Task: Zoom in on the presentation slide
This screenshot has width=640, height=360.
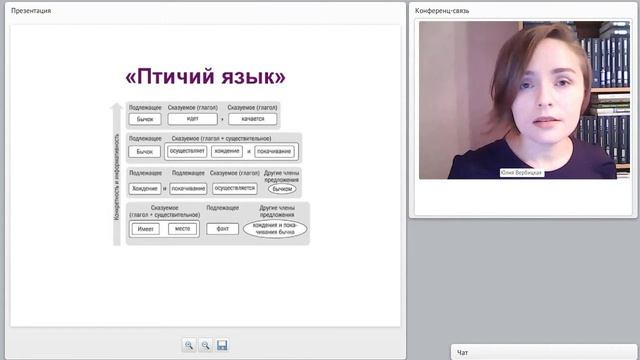Action: pyautogui.click(x=189, y=345)
